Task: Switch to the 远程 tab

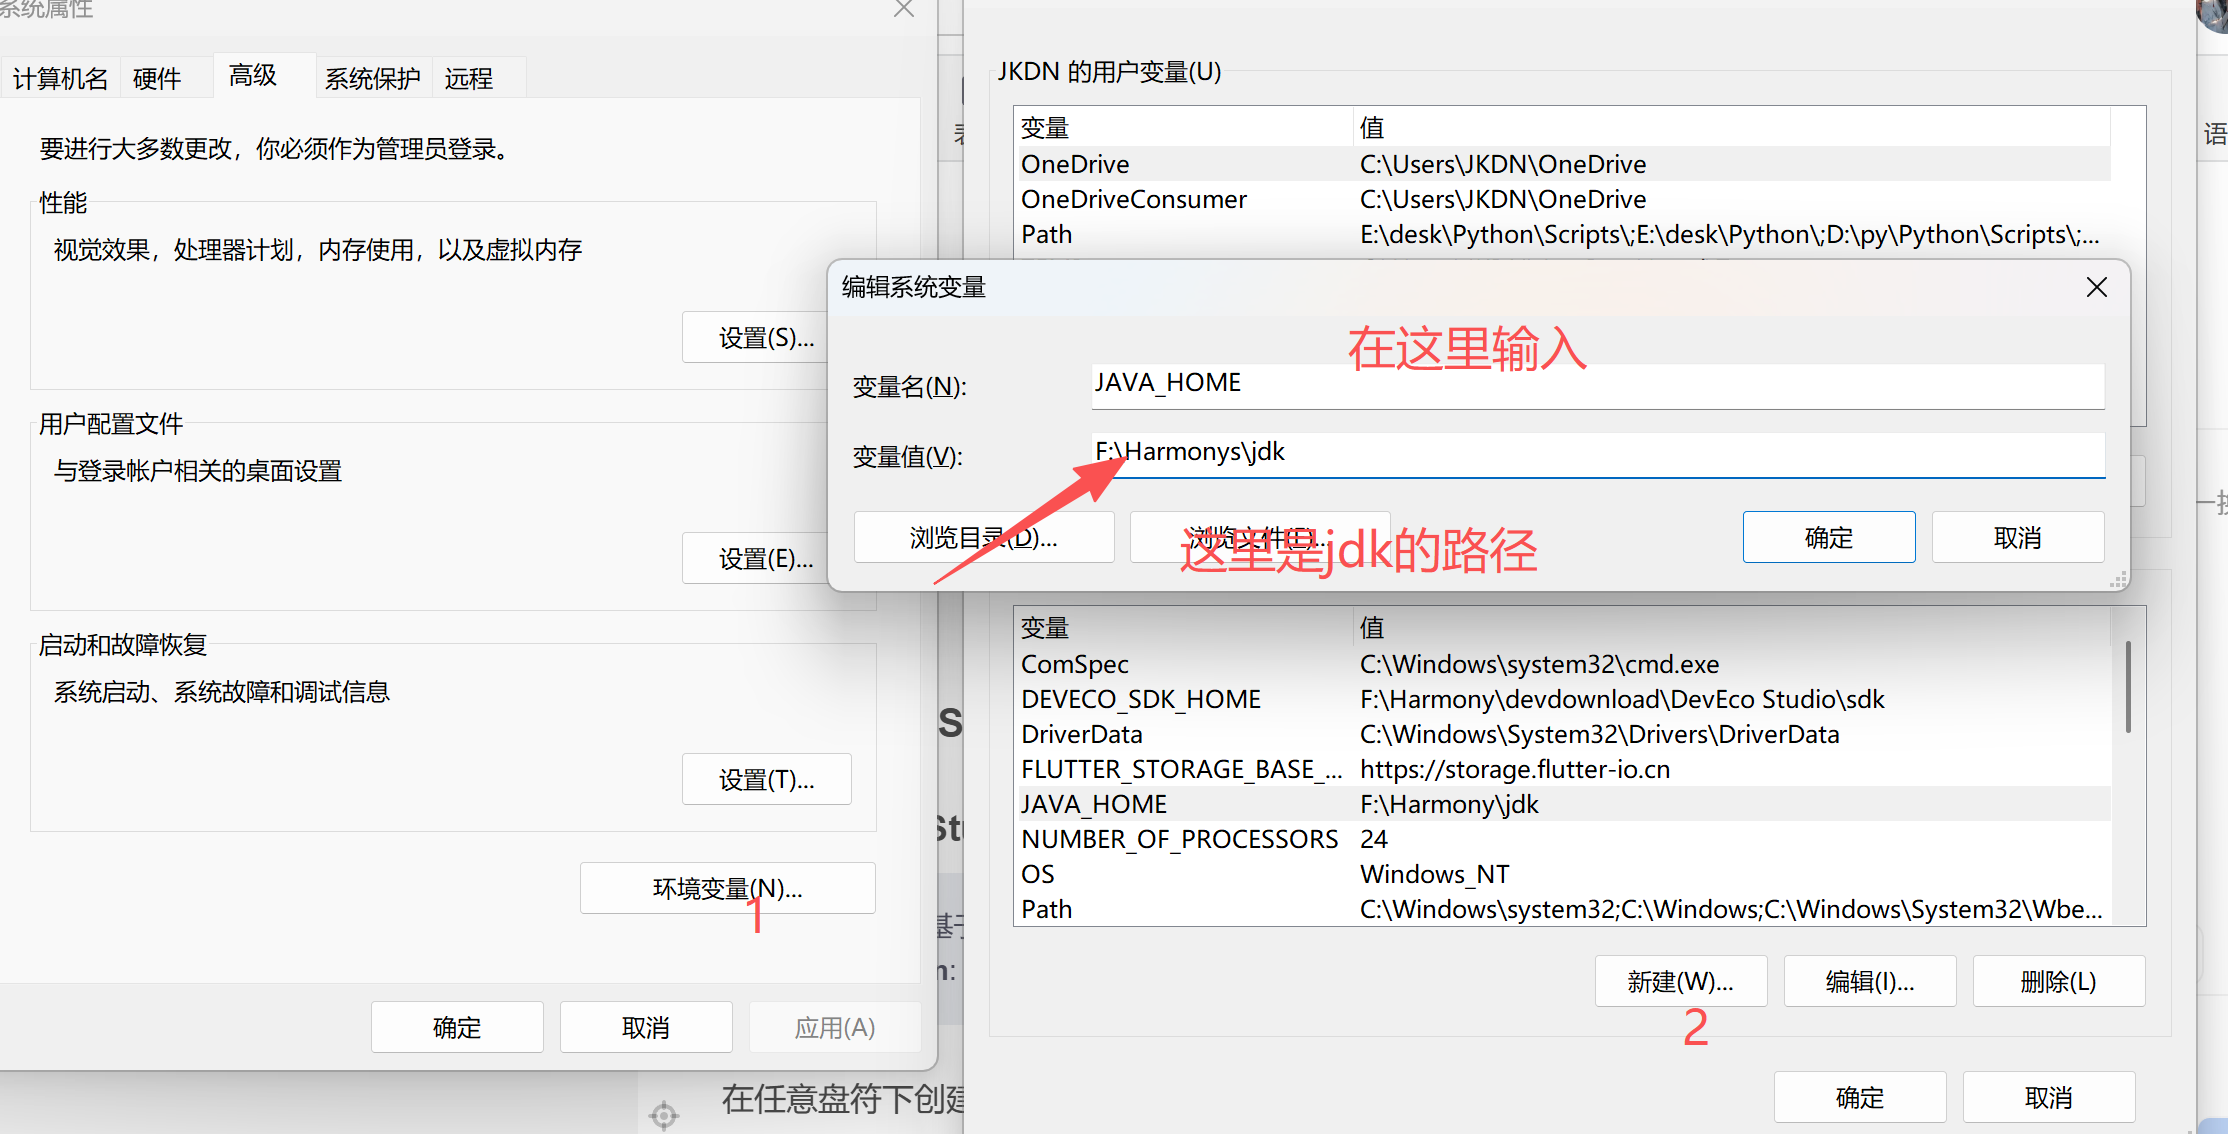Action: 468,79
